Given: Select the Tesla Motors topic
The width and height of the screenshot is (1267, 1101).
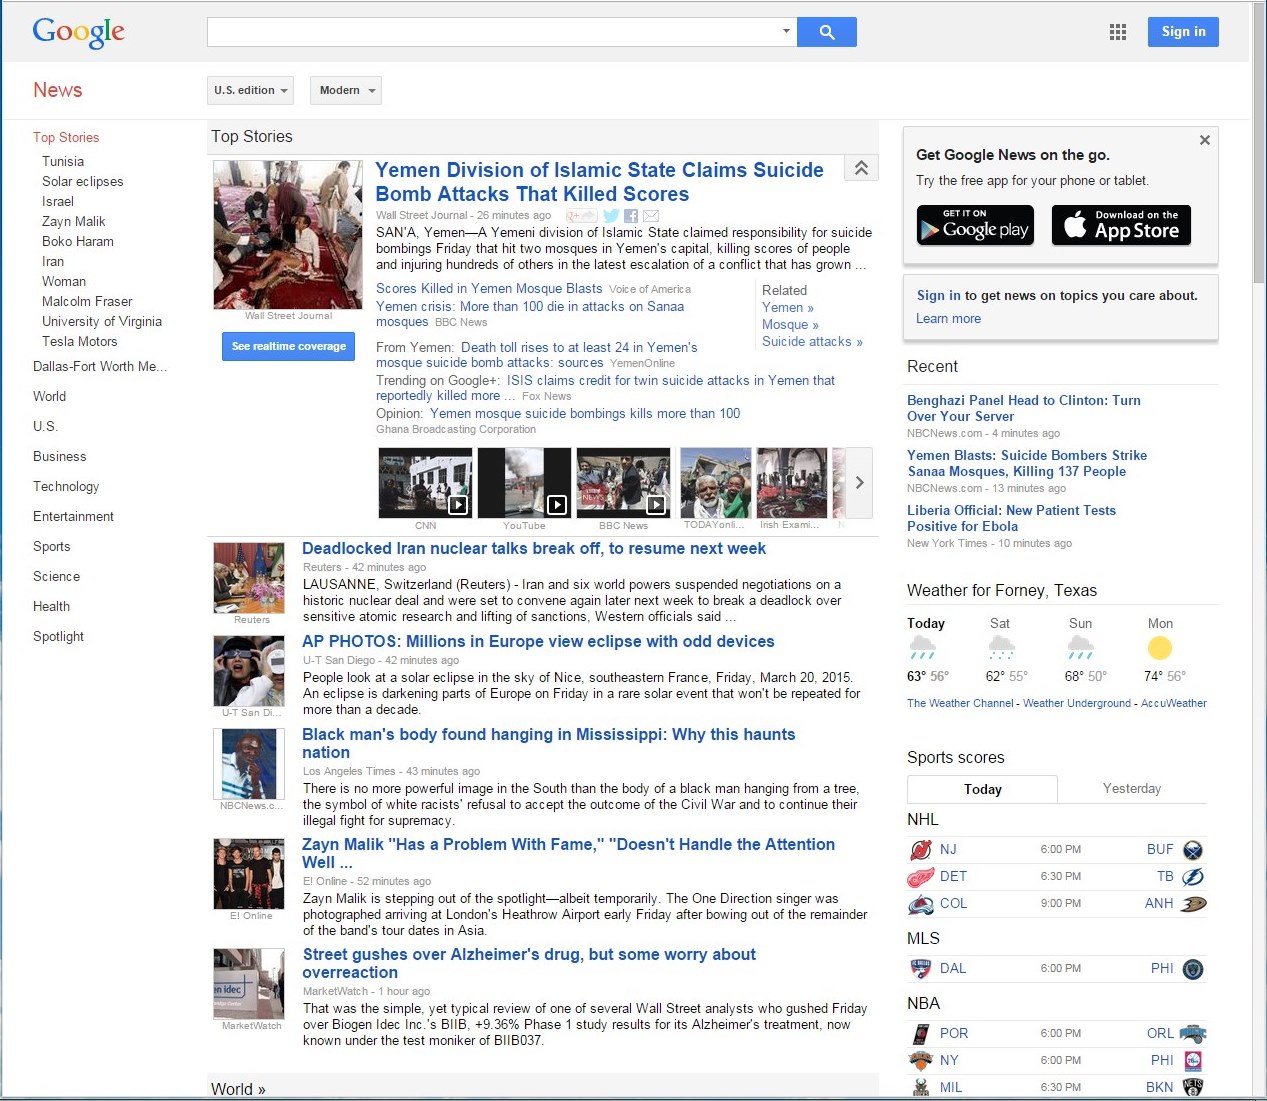Looking at the screenshot, I should click(x=80, y=342).
